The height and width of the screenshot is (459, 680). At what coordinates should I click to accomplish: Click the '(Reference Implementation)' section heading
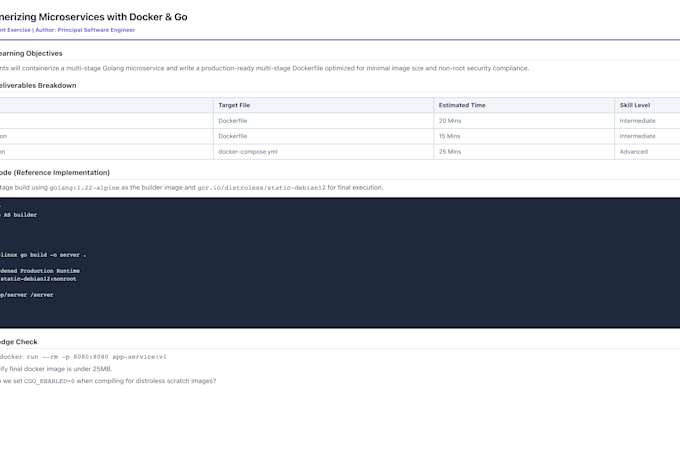pos(55,173)
